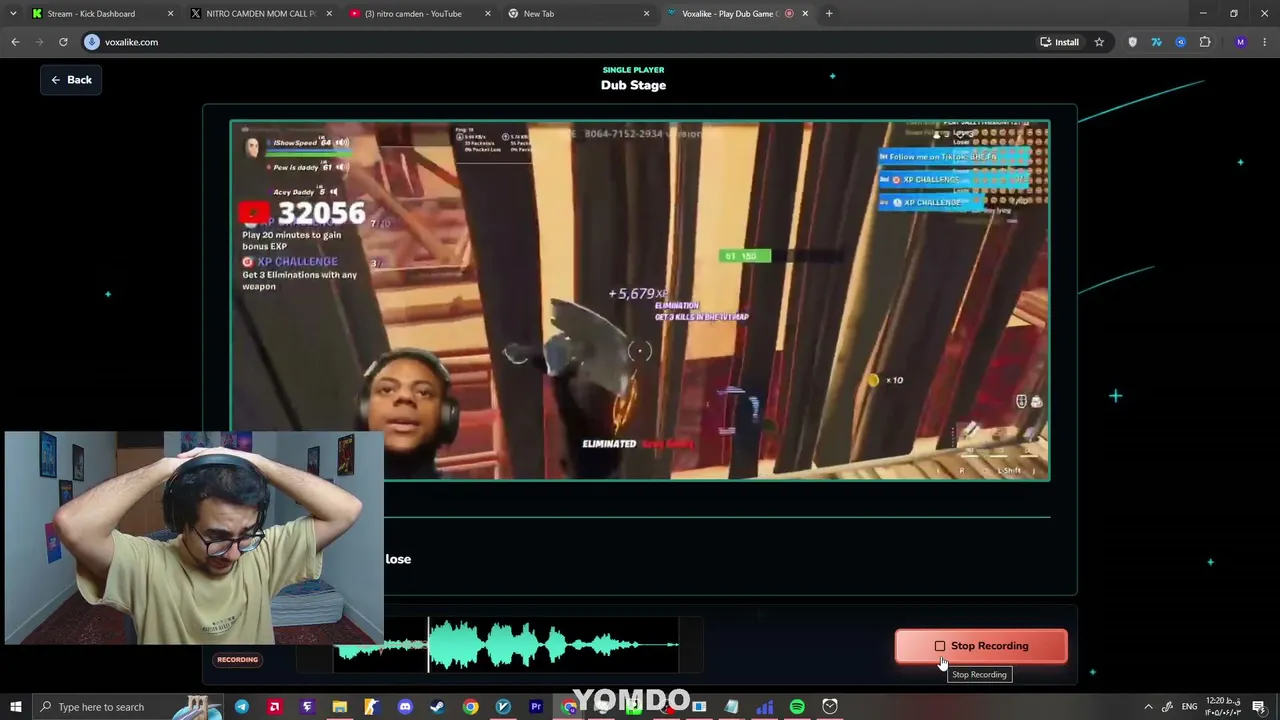The height and width of the screenshot is (720, 1280).
Task: Click the Stop Recording button
Action: click(981, 646)
